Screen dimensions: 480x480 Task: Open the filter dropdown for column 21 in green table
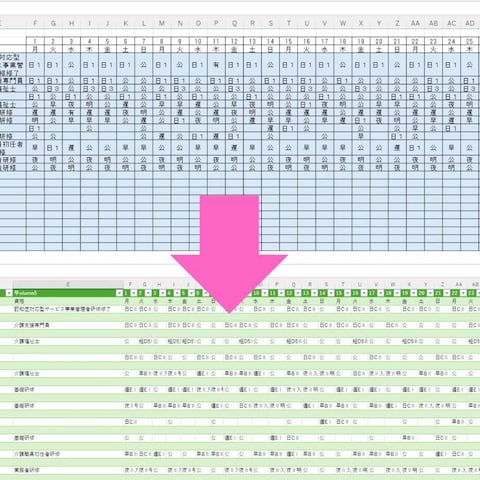pyautogui.click(x=447, y=293)
